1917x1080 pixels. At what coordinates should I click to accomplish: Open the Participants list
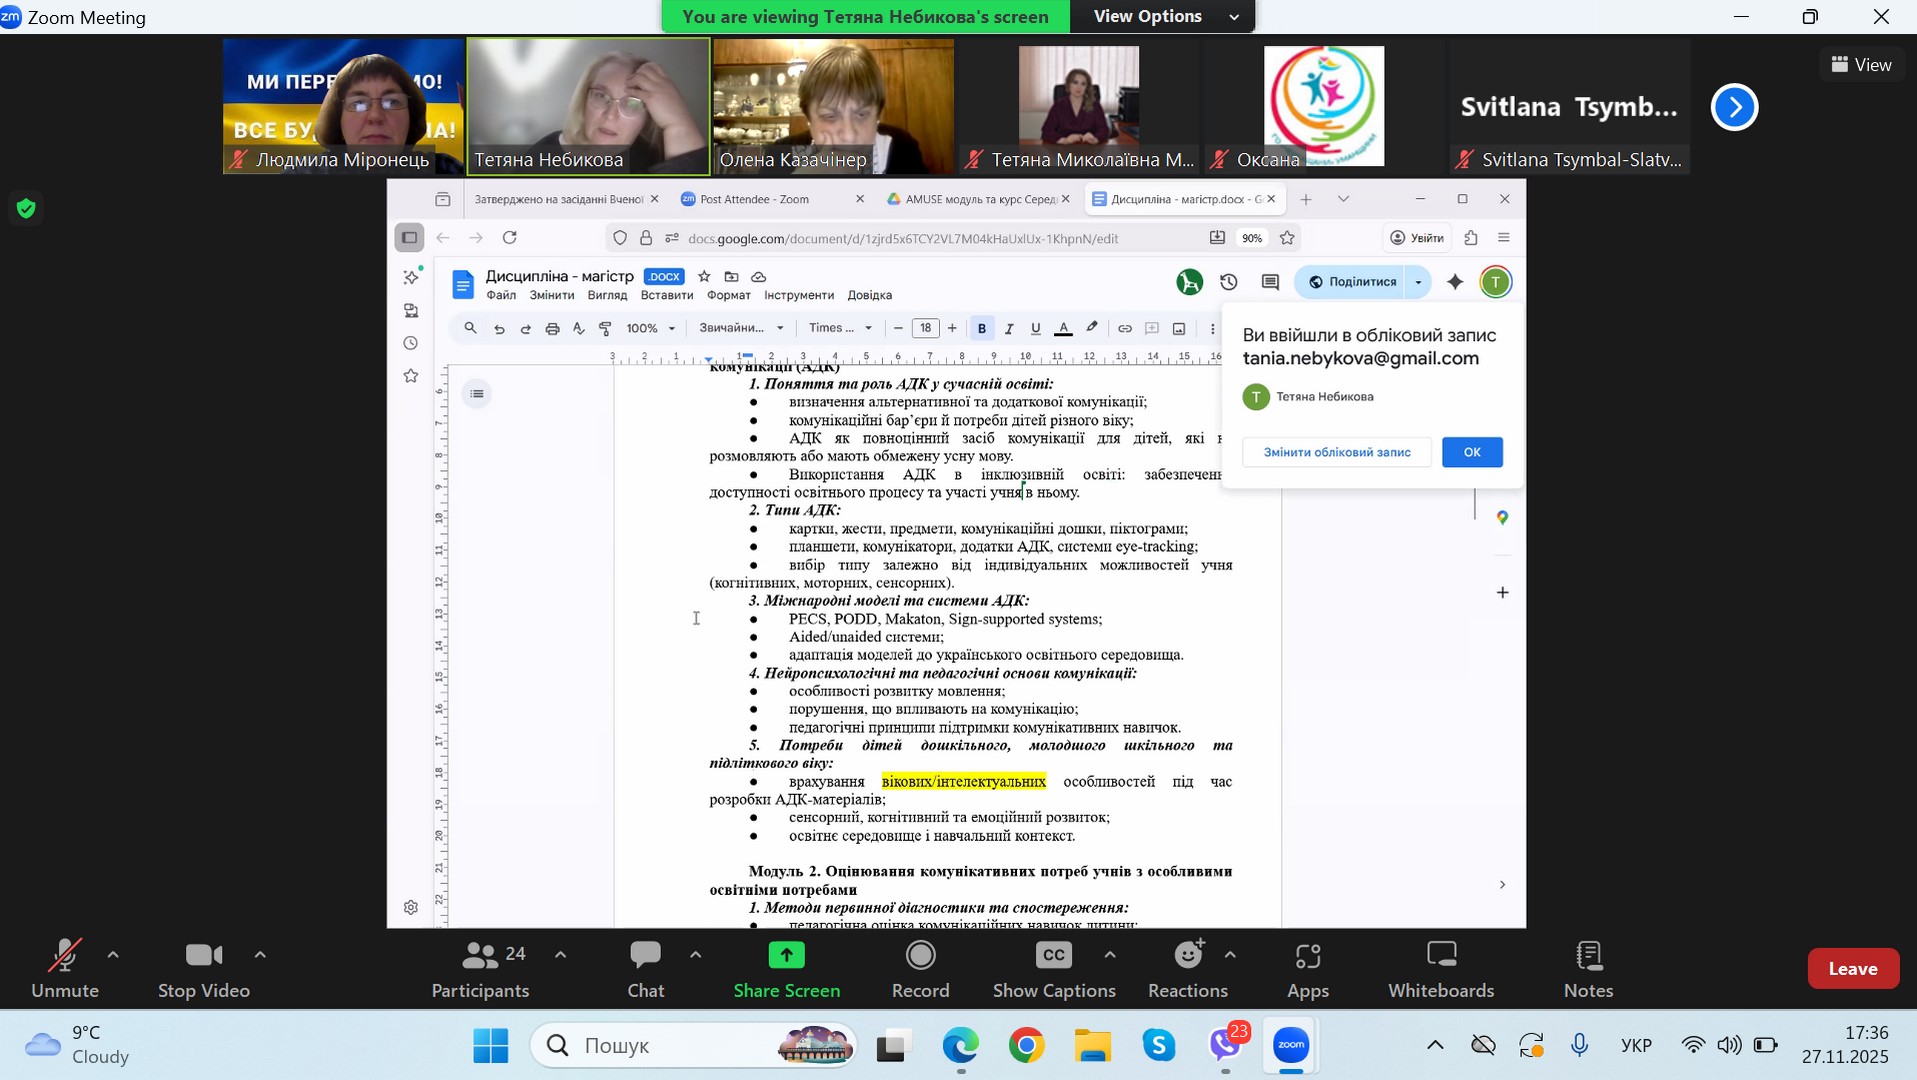[x=480, y=968]
